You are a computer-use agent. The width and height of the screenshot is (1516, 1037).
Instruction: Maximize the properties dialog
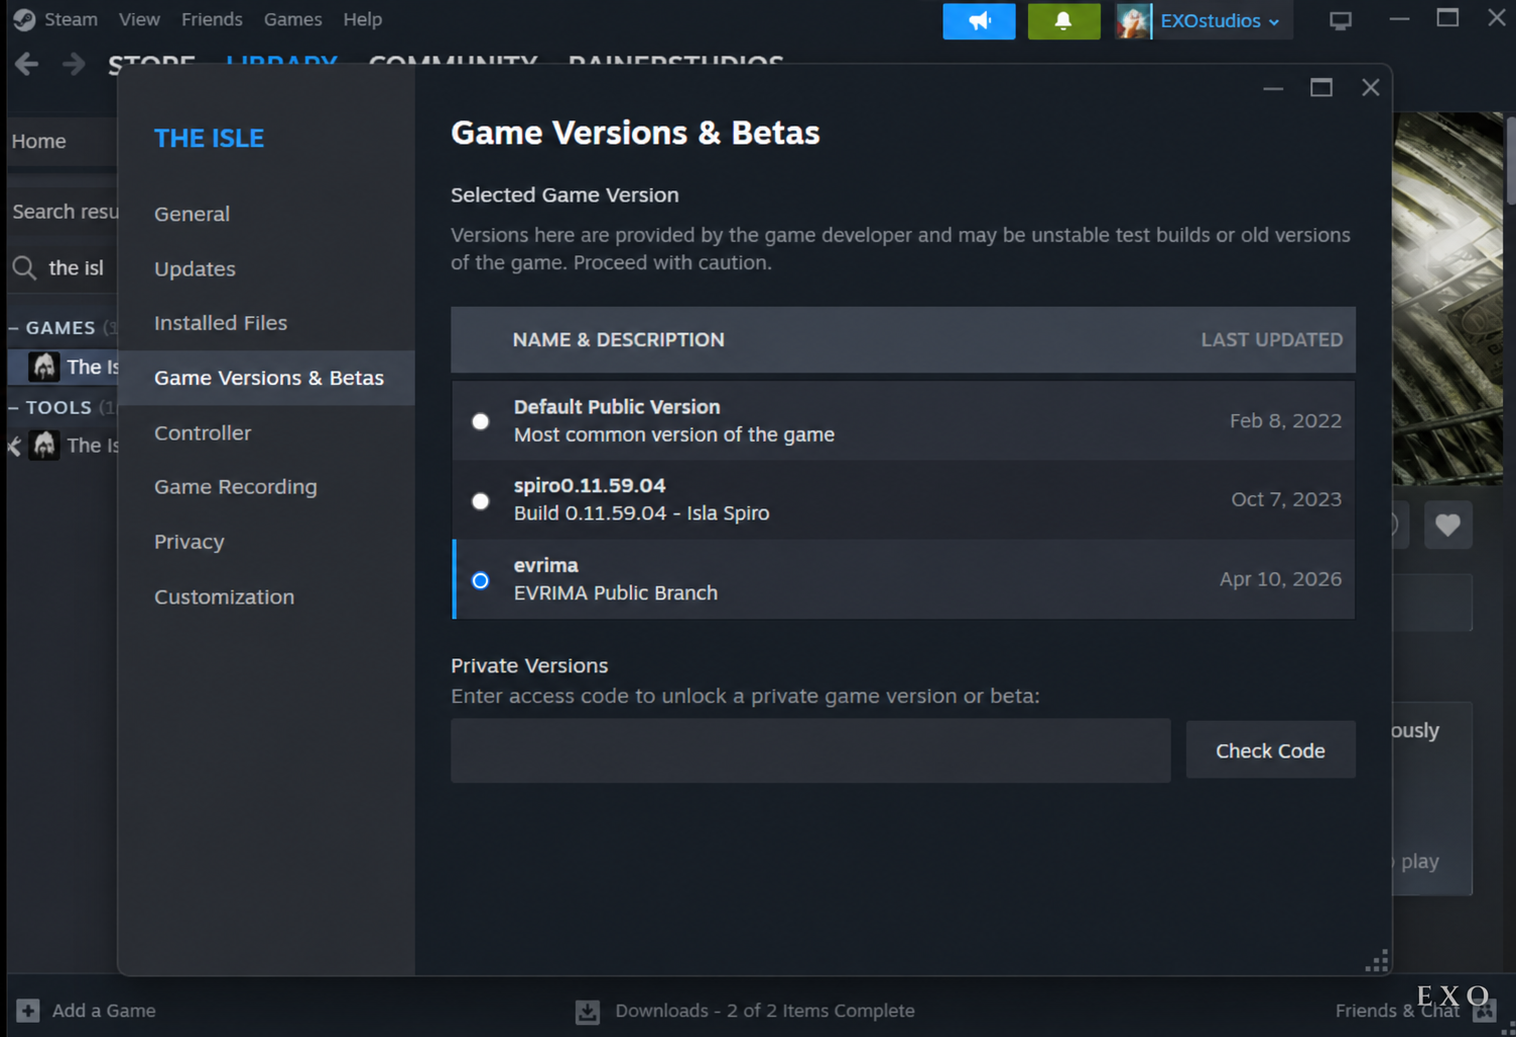(x=1321, y=88)
